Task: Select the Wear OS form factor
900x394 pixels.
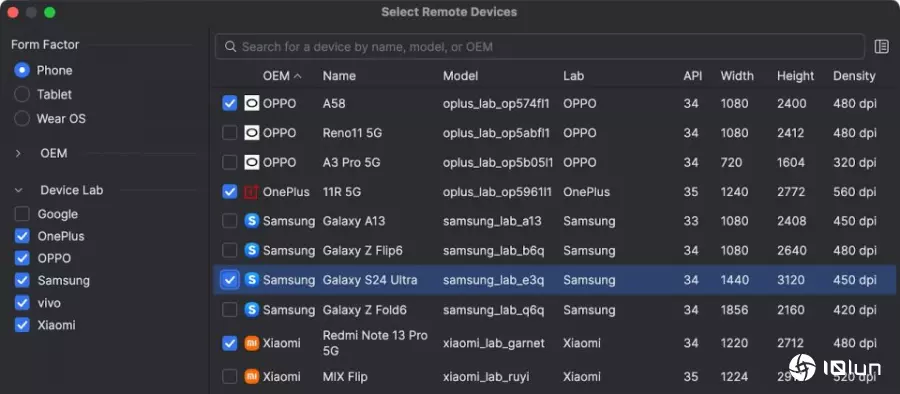Action: 22,118
